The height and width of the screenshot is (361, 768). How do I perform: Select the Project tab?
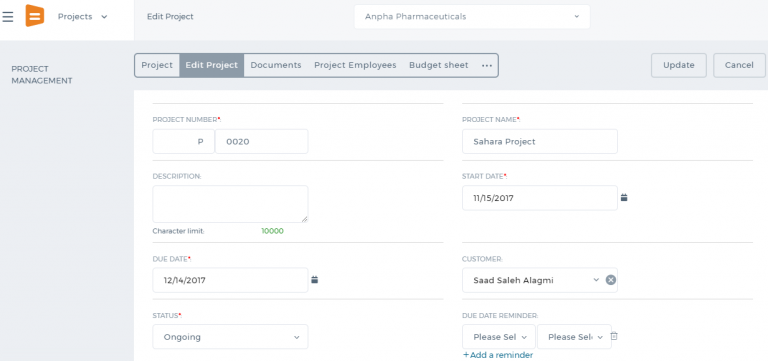pos(157,65)
